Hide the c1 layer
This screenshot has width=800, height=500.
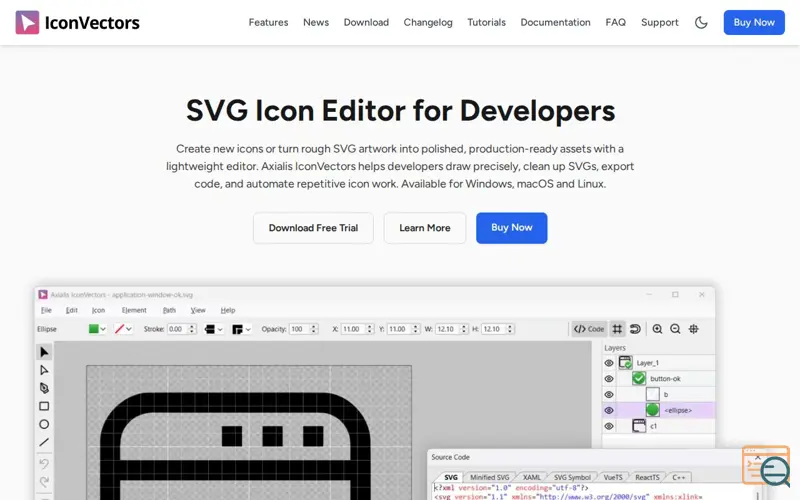click(609, 427)
